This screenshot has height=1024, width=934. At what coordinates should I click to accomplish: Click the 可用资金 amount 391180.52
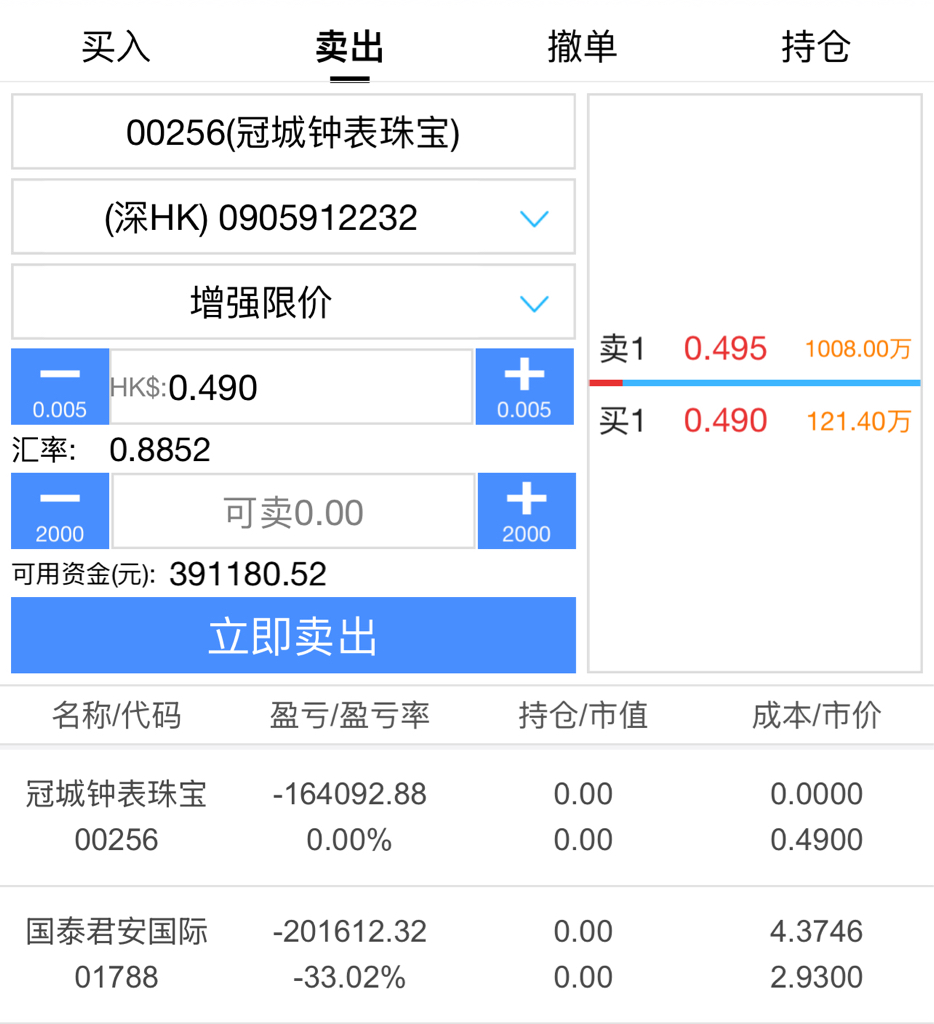coord(248,575)
